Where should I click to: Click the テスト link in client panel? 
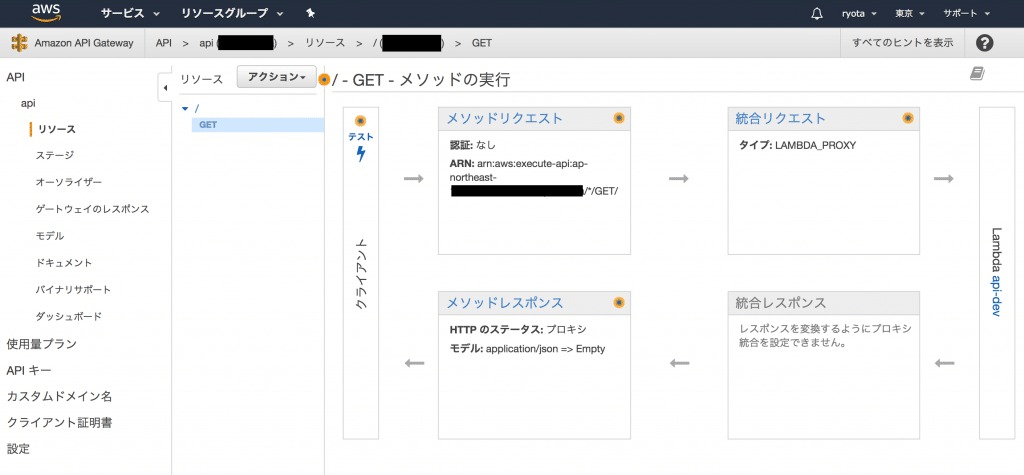click(x=360, y=137)
